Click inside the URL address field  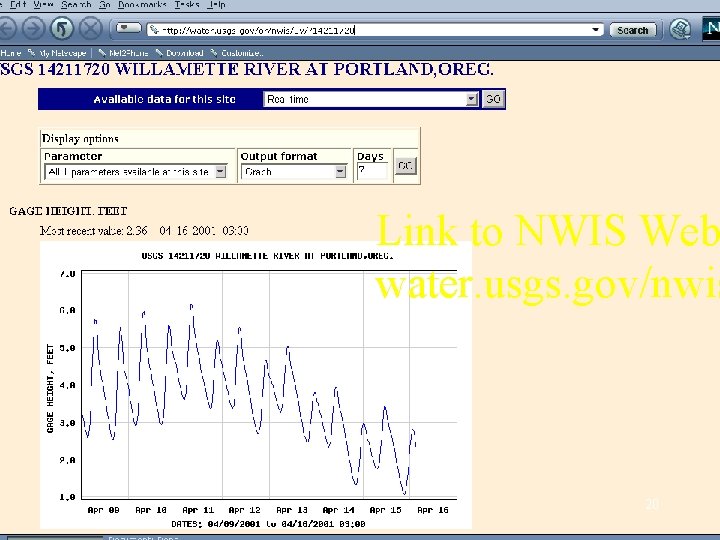[x=374, y=30]
